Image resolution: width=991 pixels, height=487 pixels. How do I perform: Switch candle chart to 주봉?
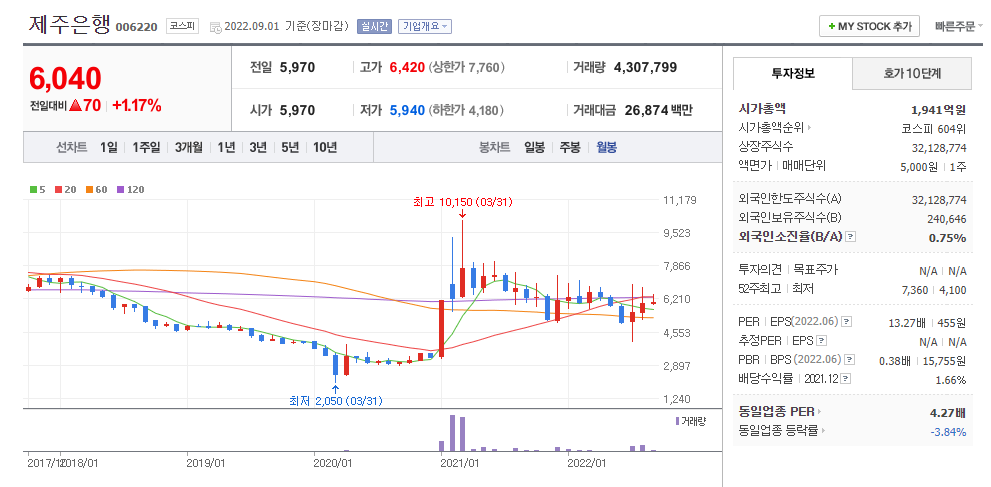(569, 148)
